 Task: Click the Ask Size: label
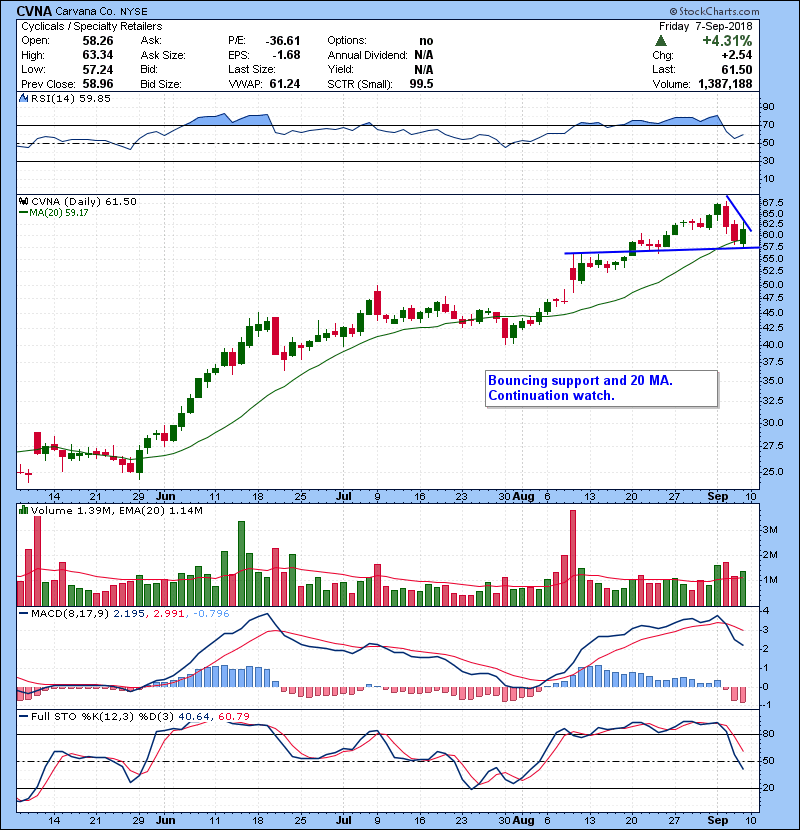click(x=163, y=55)
